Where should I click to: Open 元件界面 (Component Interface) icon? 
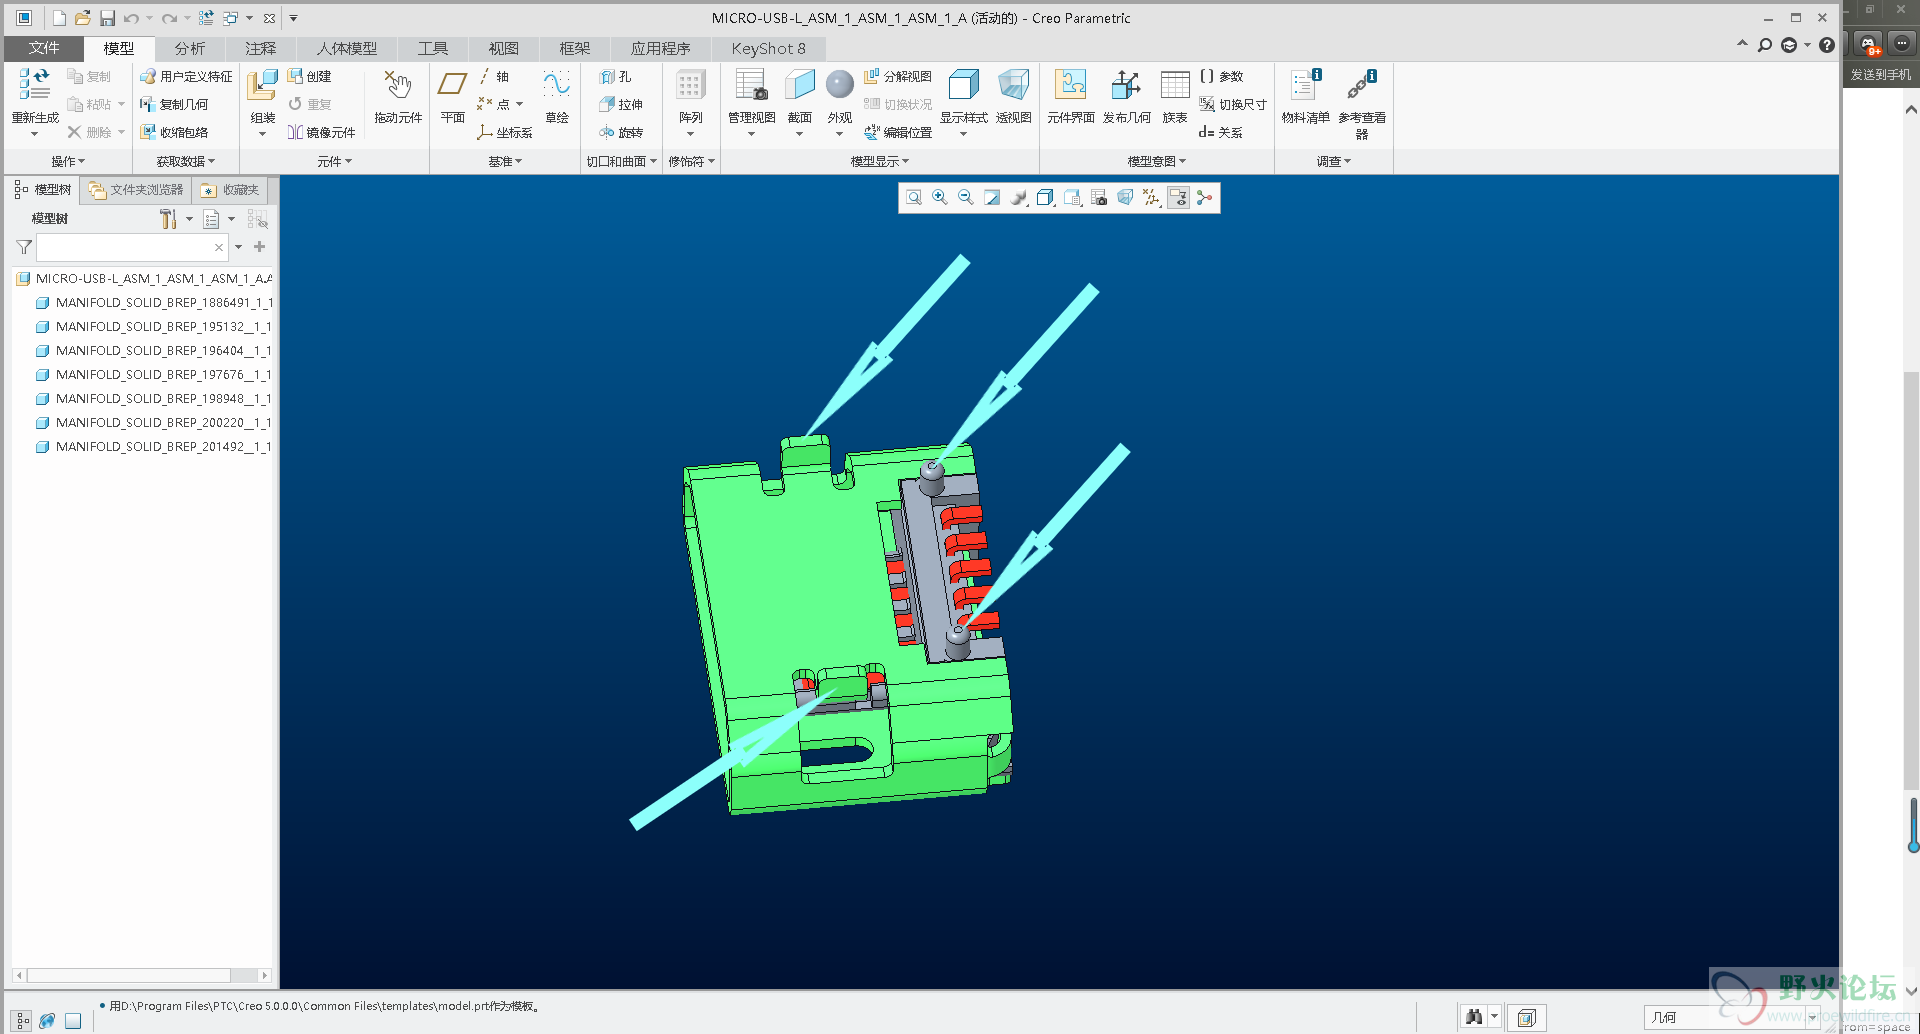coord(1071,85)
